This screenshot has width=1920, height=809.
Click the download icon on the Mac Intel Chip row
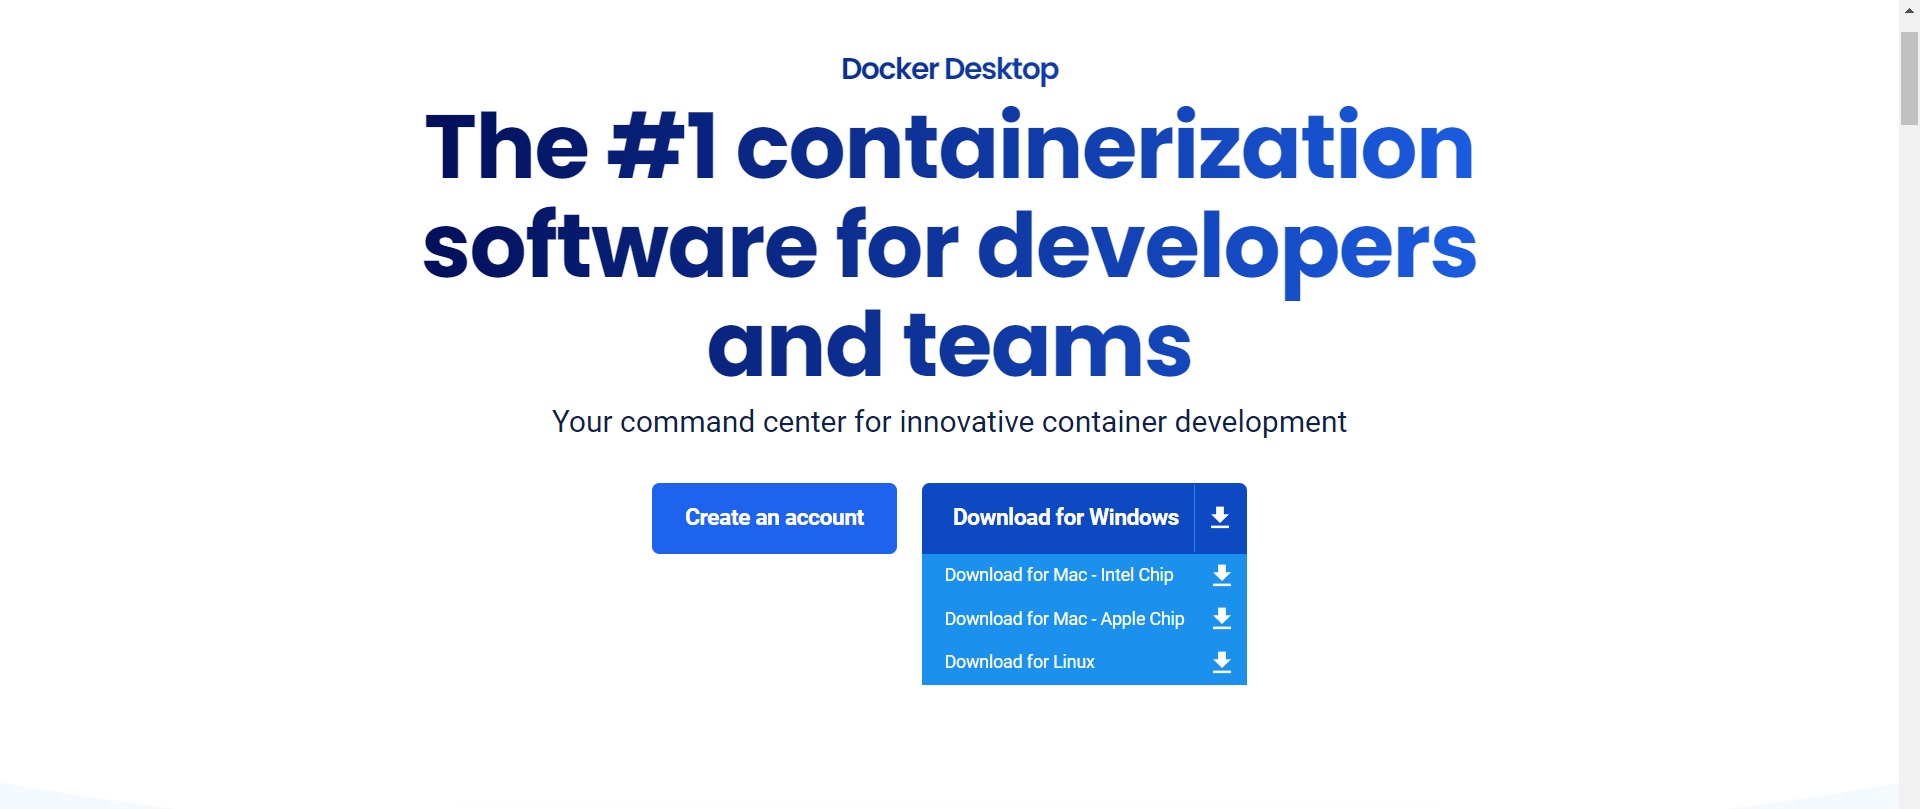[1221, 575]
